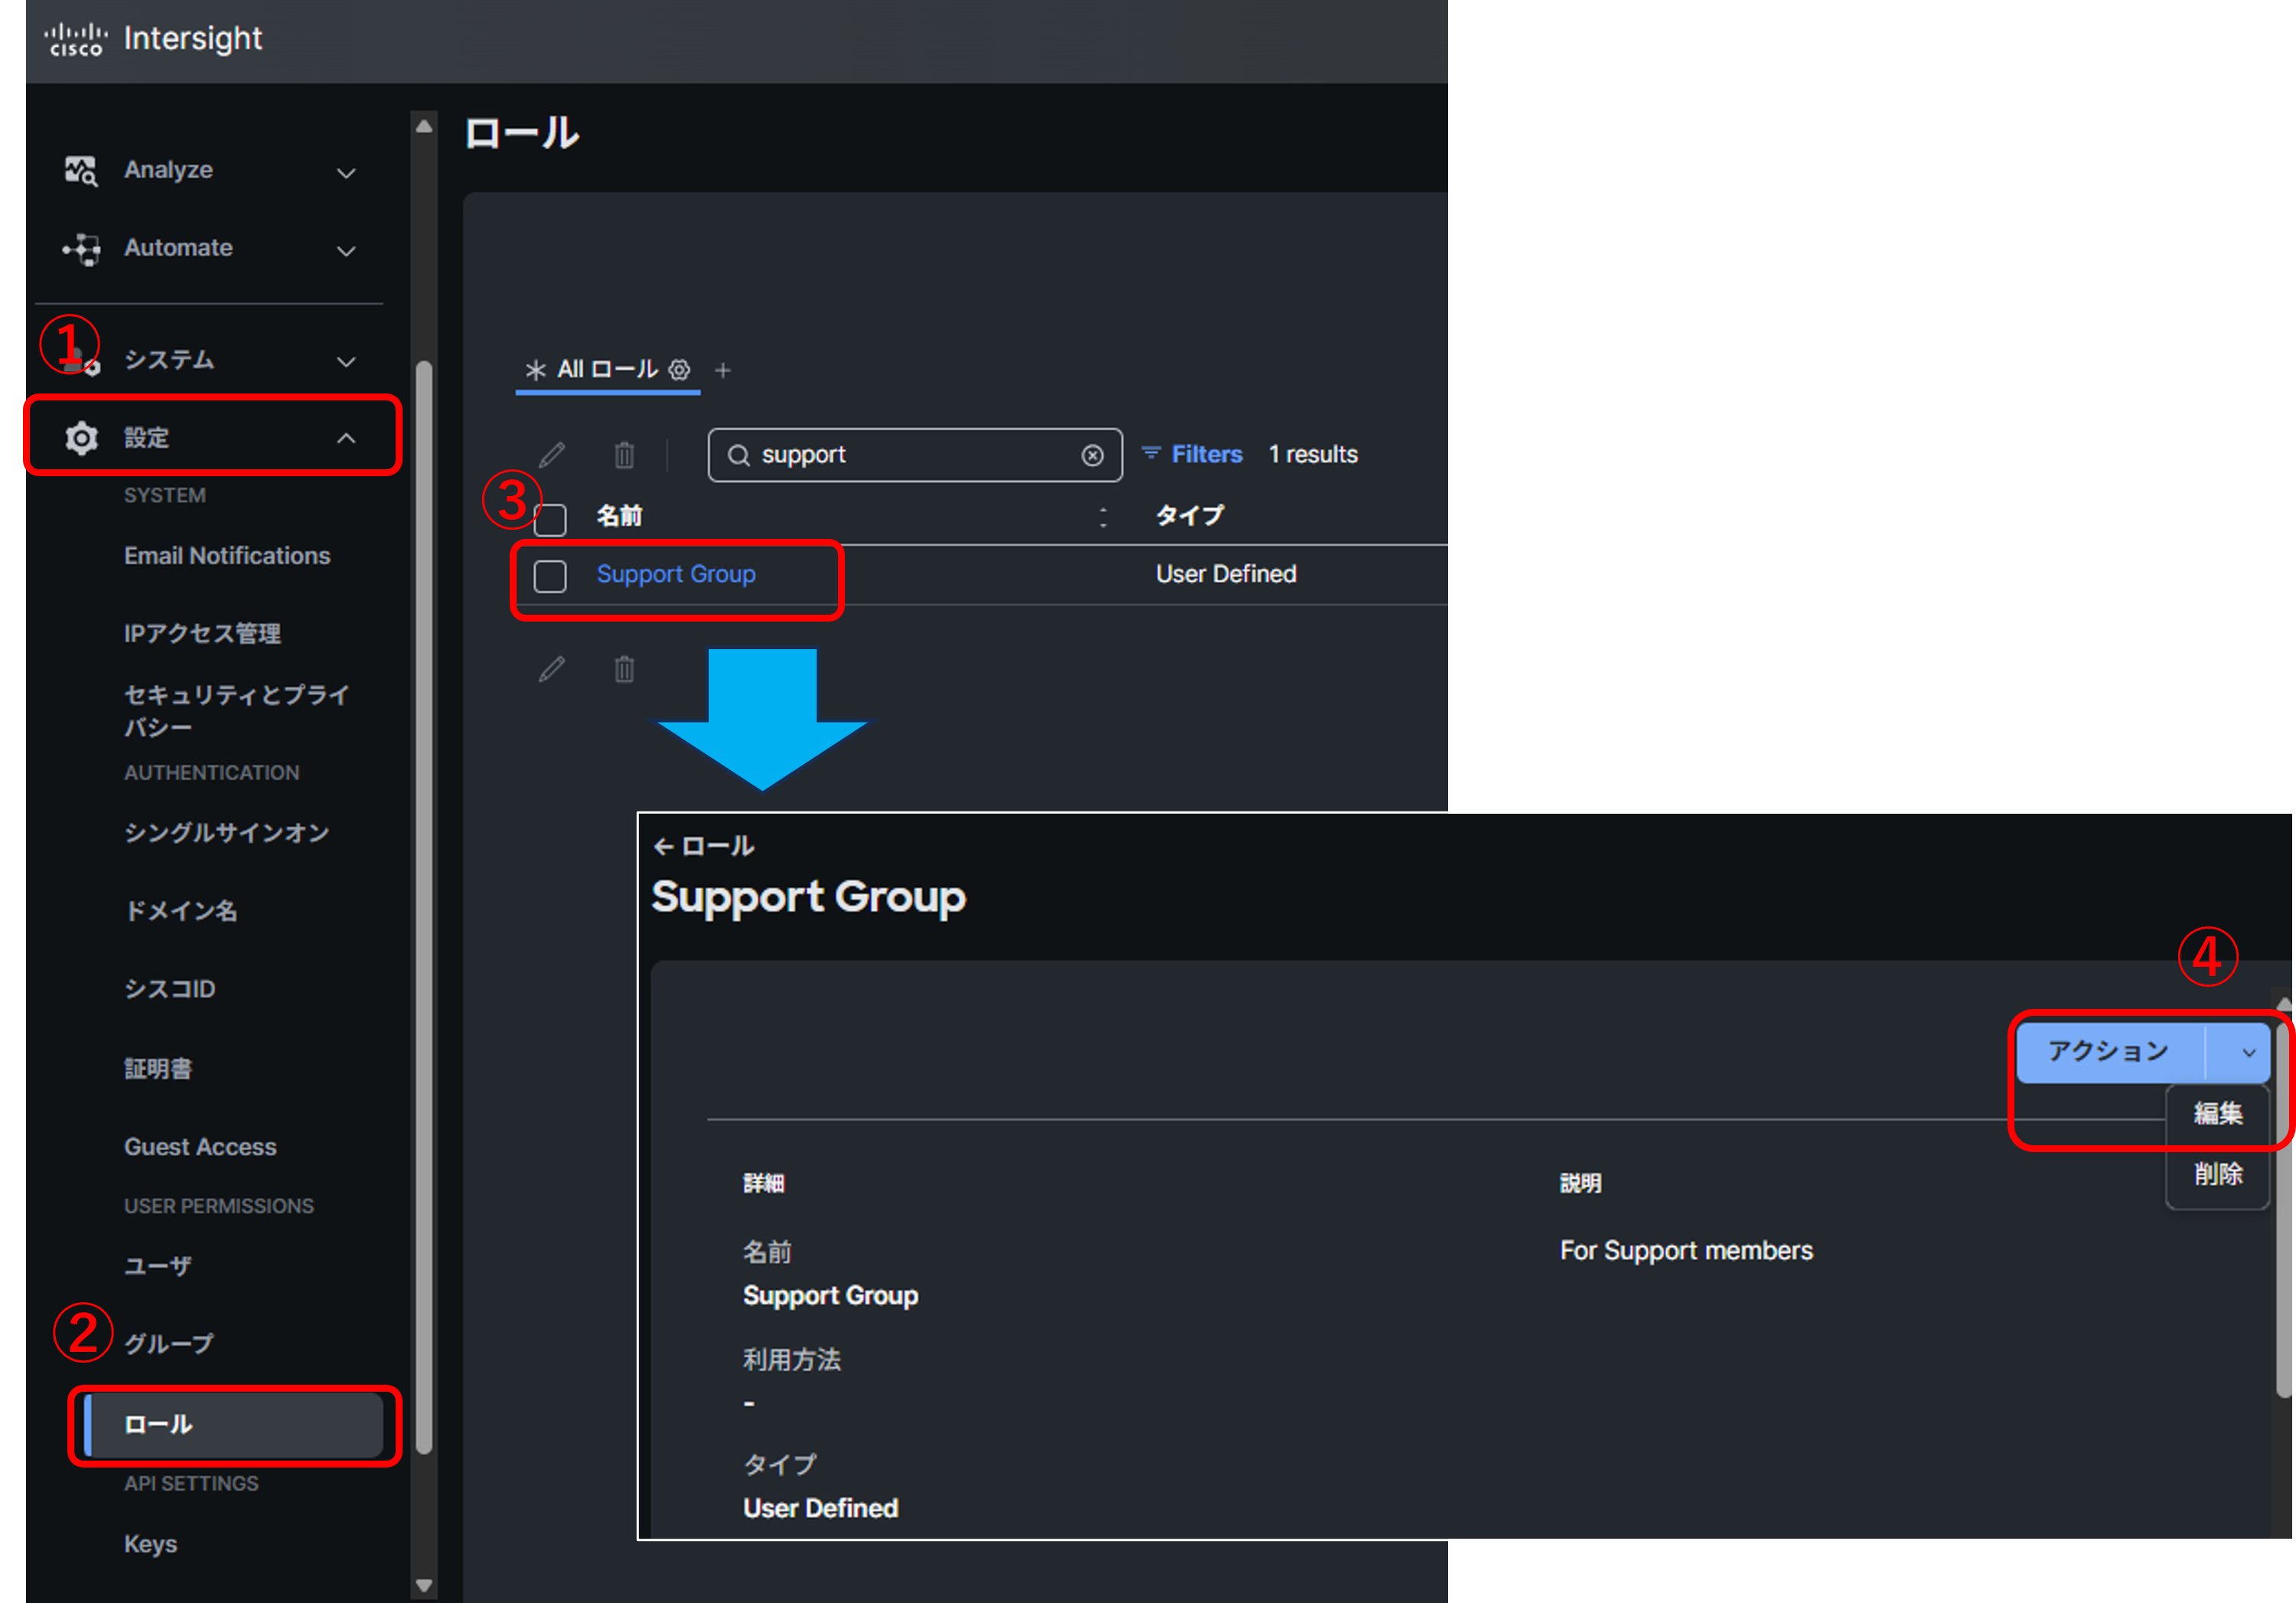Select ロール in sidebar
The width and height of the screenshot is (2296, 1603).
[234, 1424]
